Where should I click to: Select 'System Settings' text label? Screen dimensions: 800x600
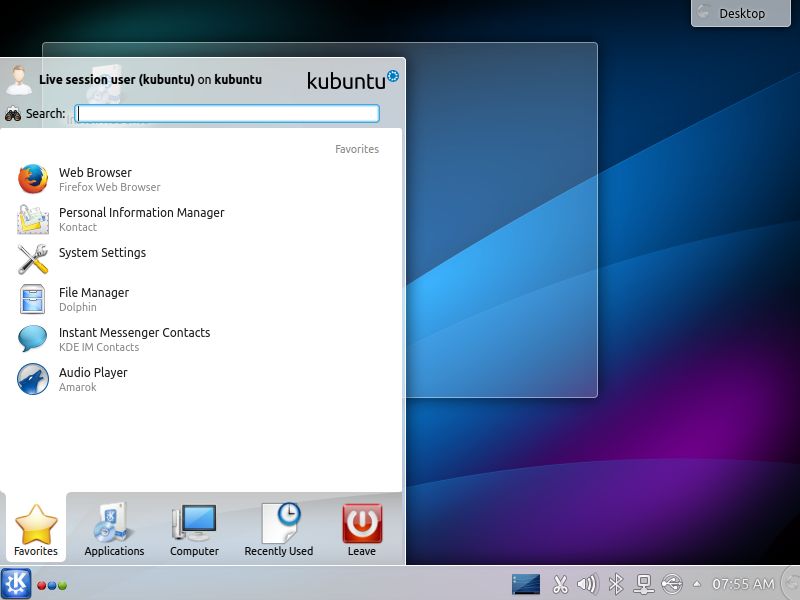click(102, 253)
